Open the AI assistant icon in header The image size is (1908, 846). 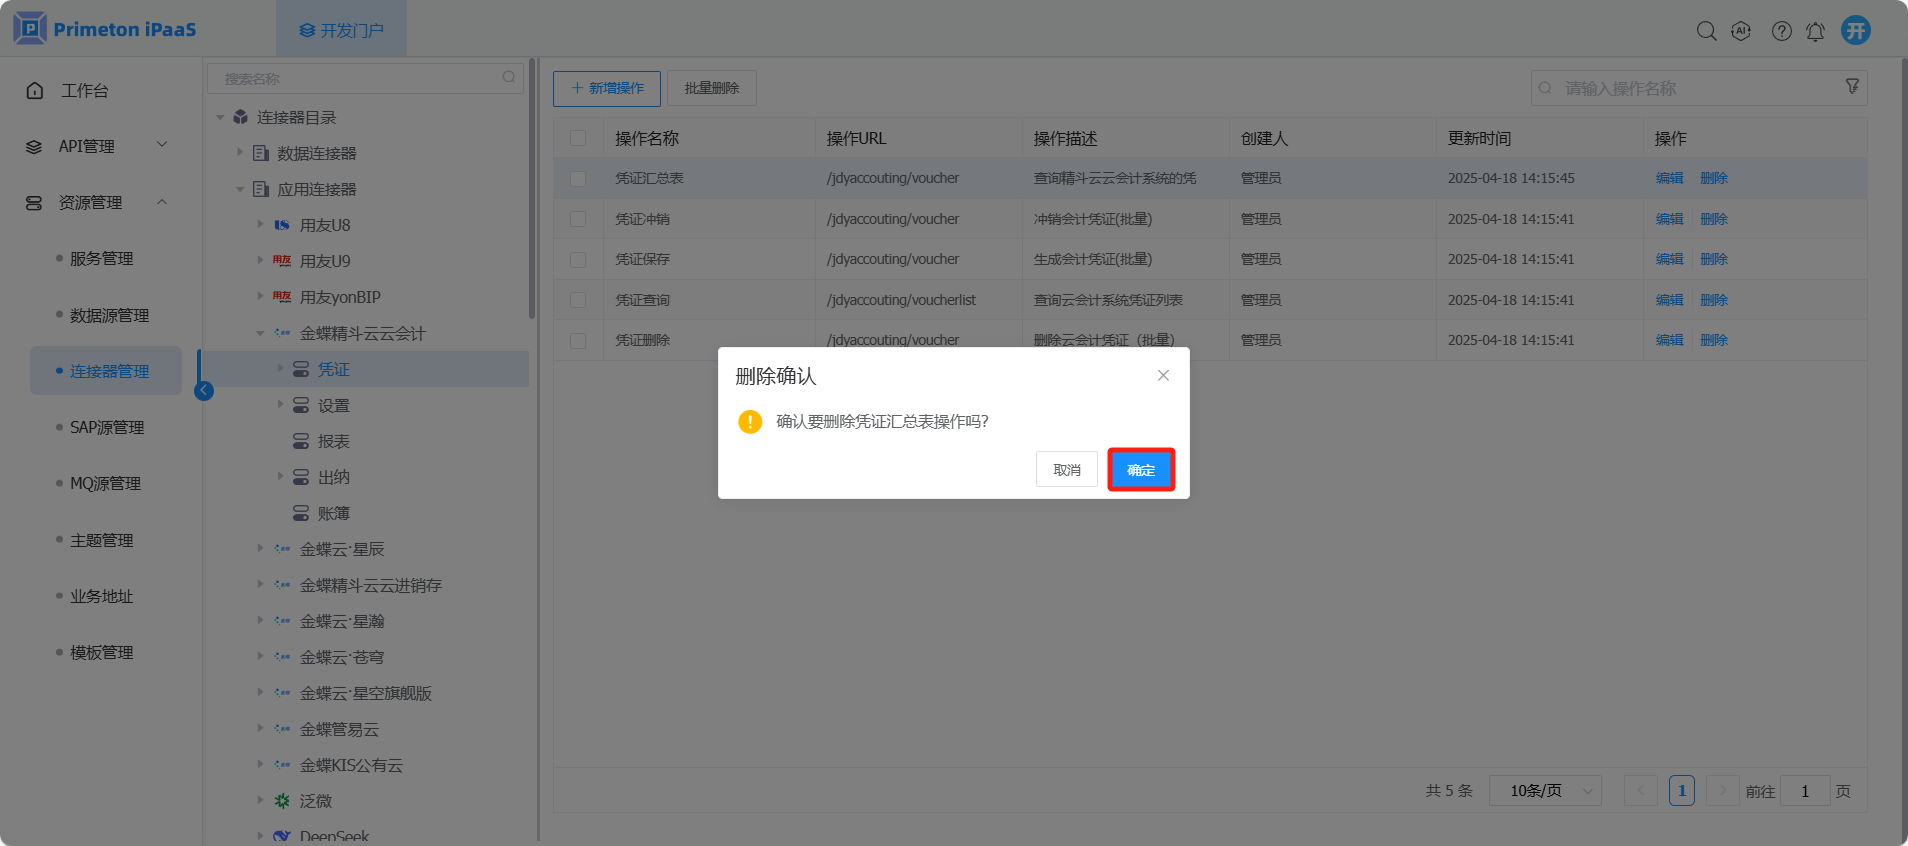click(1741, 31)
